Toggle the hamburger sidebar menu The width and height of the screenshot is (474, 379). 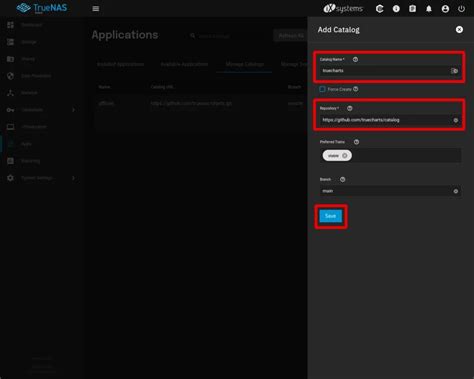coord(96,9)
